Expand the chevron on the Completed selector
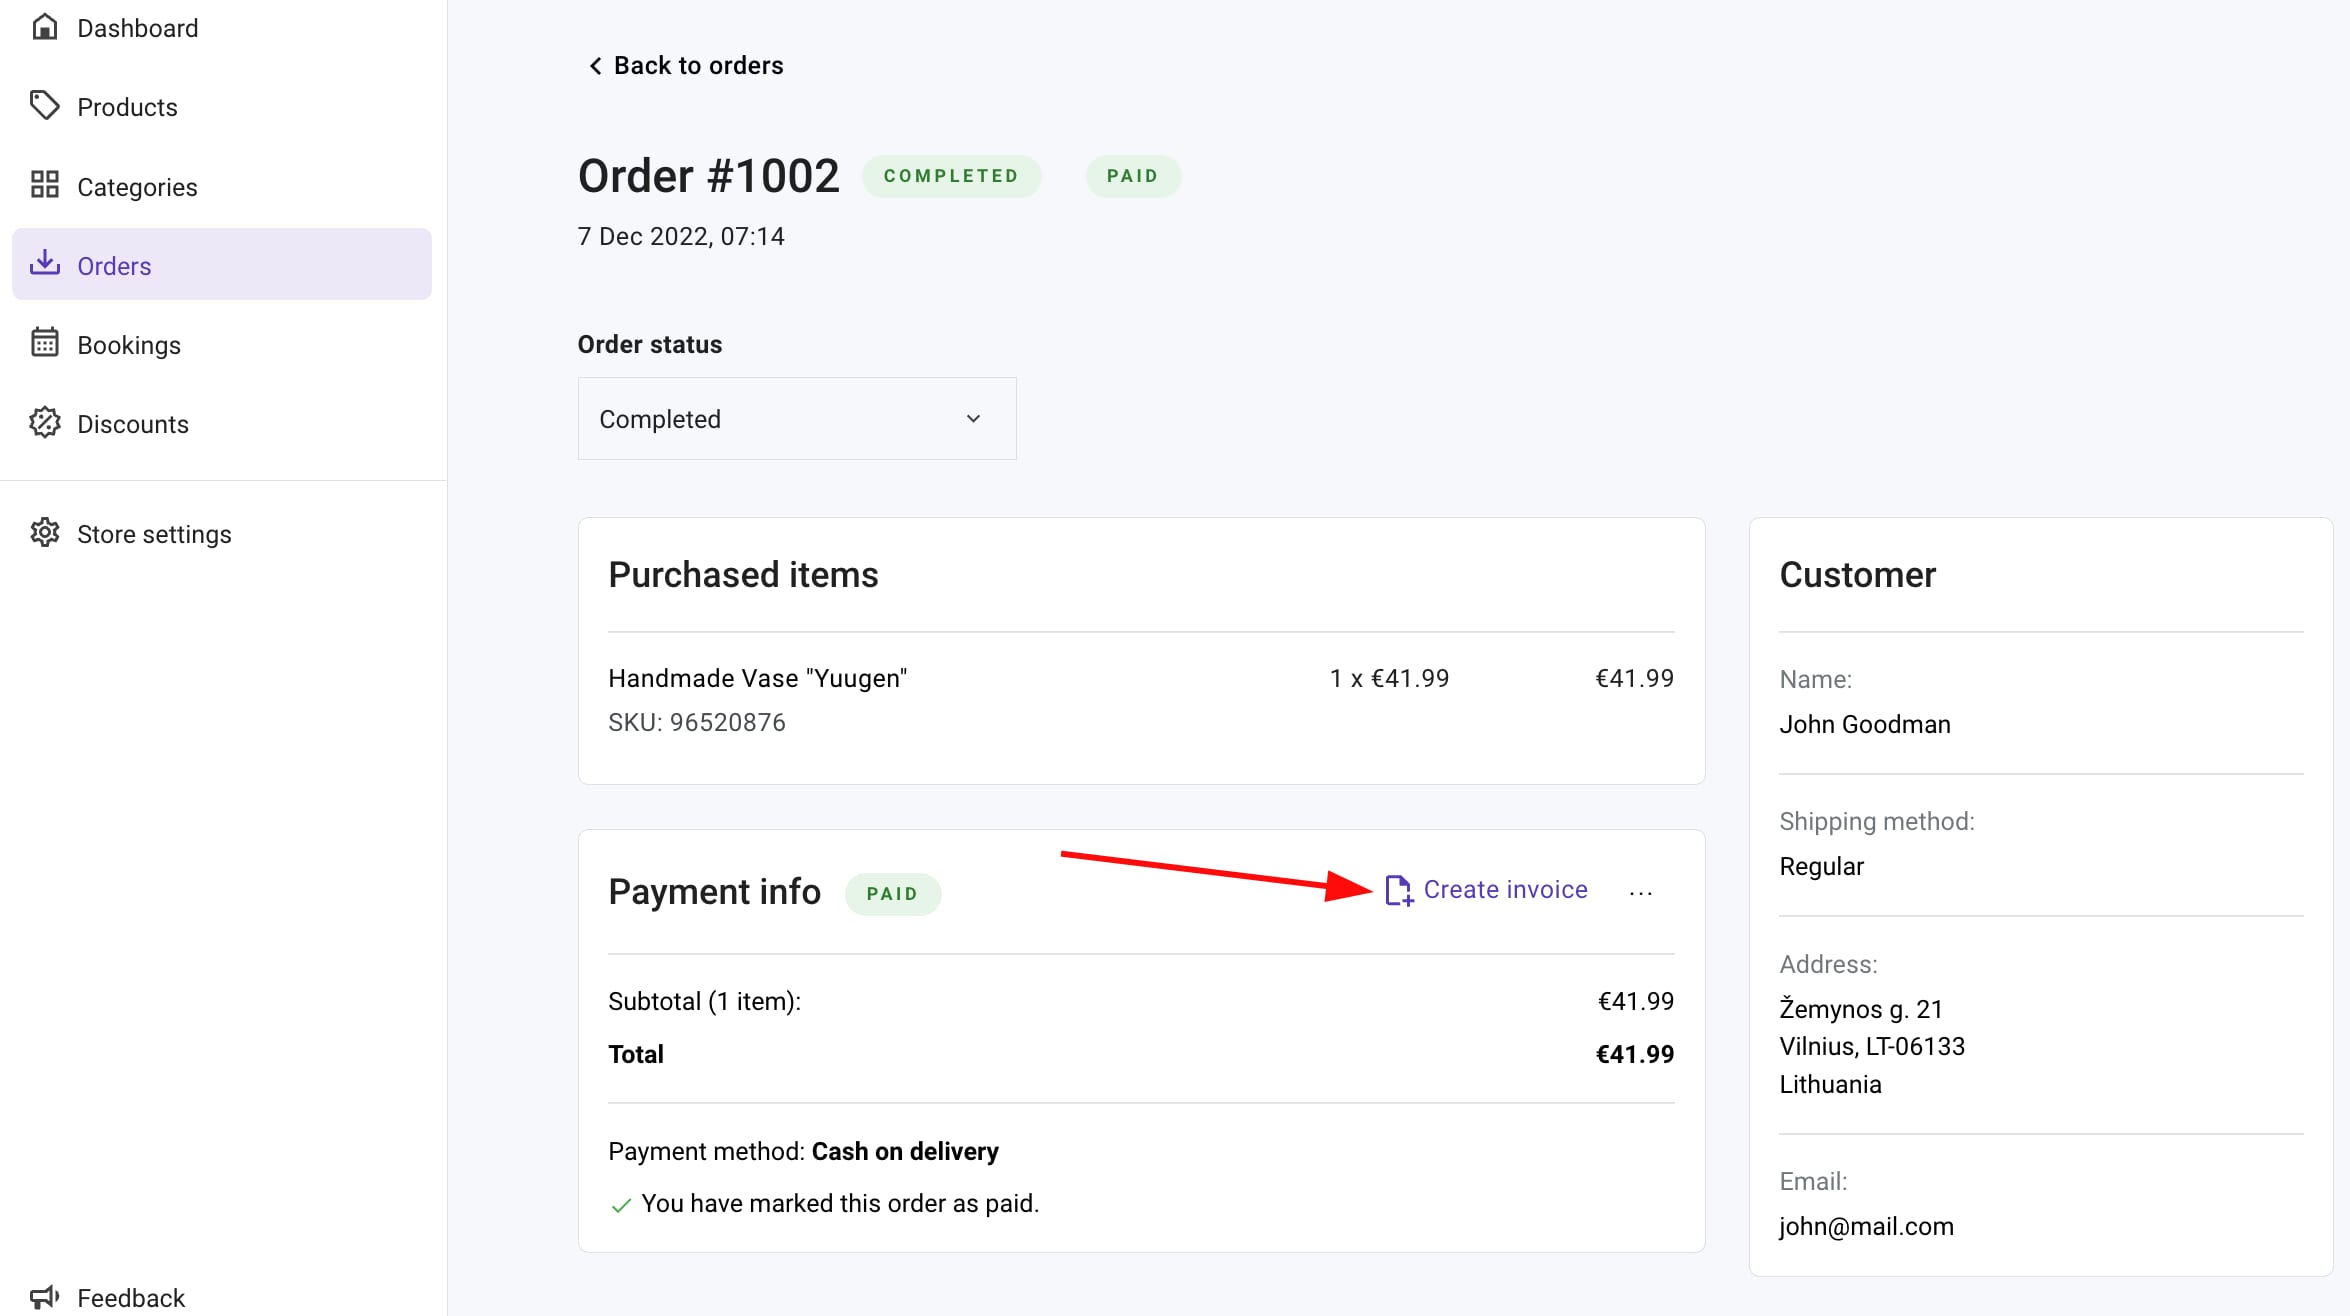2350x1316 pixels. [x=973, y=418]
